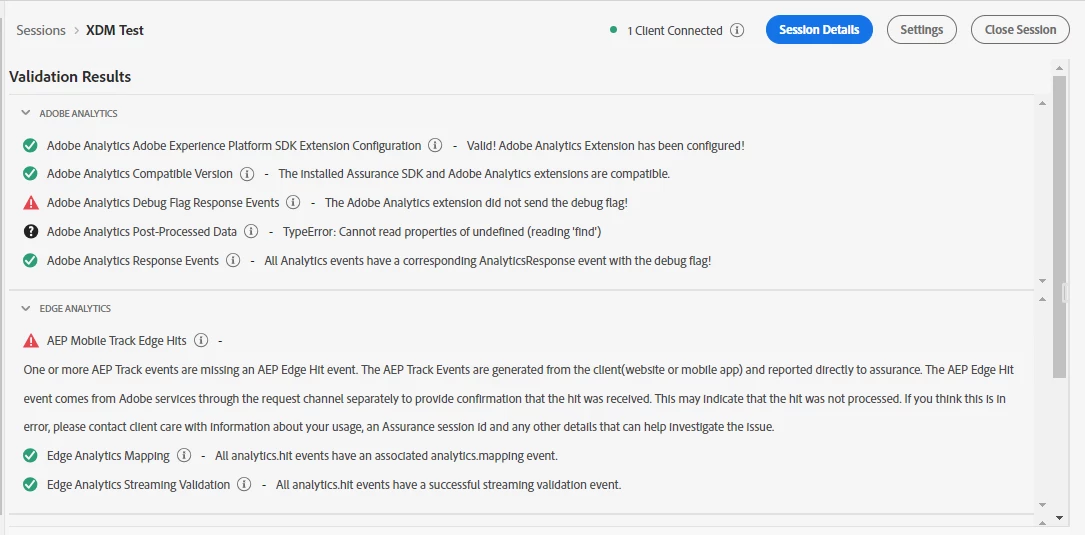Image resolution: width=1085 pixels, height=535 pixels.
Task: Click Validation Results heading
Action: [70, 77]
